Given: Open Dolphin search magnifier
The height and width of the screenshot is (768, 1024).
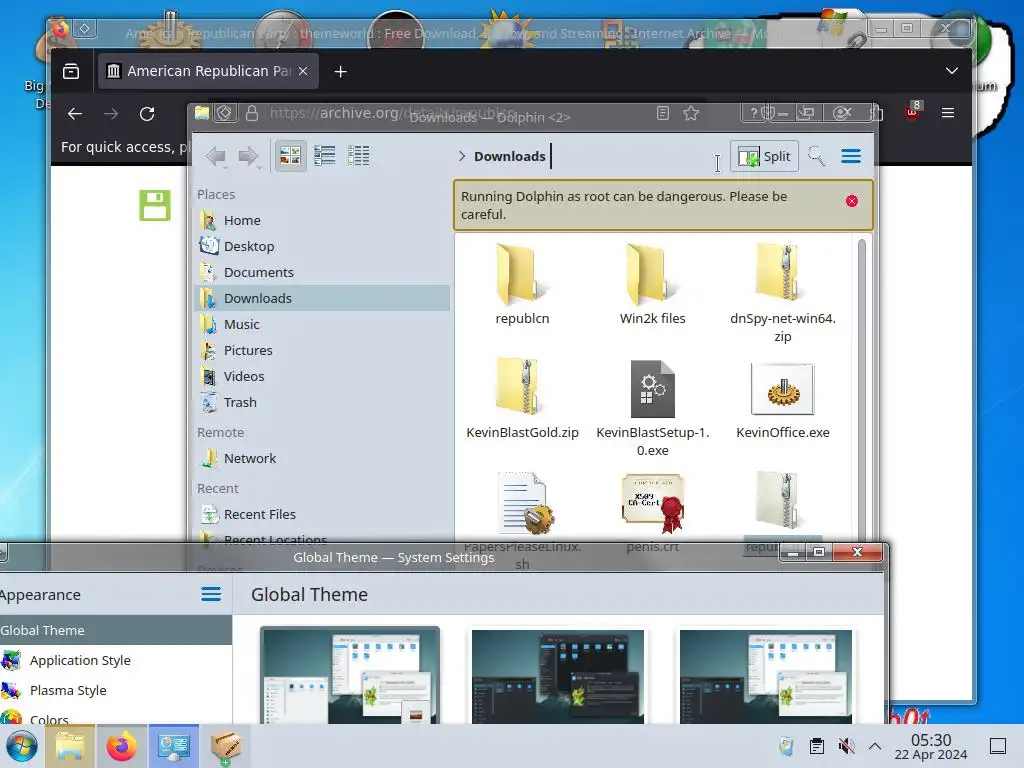Looking at the screenshot, I should click(x=816, y=156).
